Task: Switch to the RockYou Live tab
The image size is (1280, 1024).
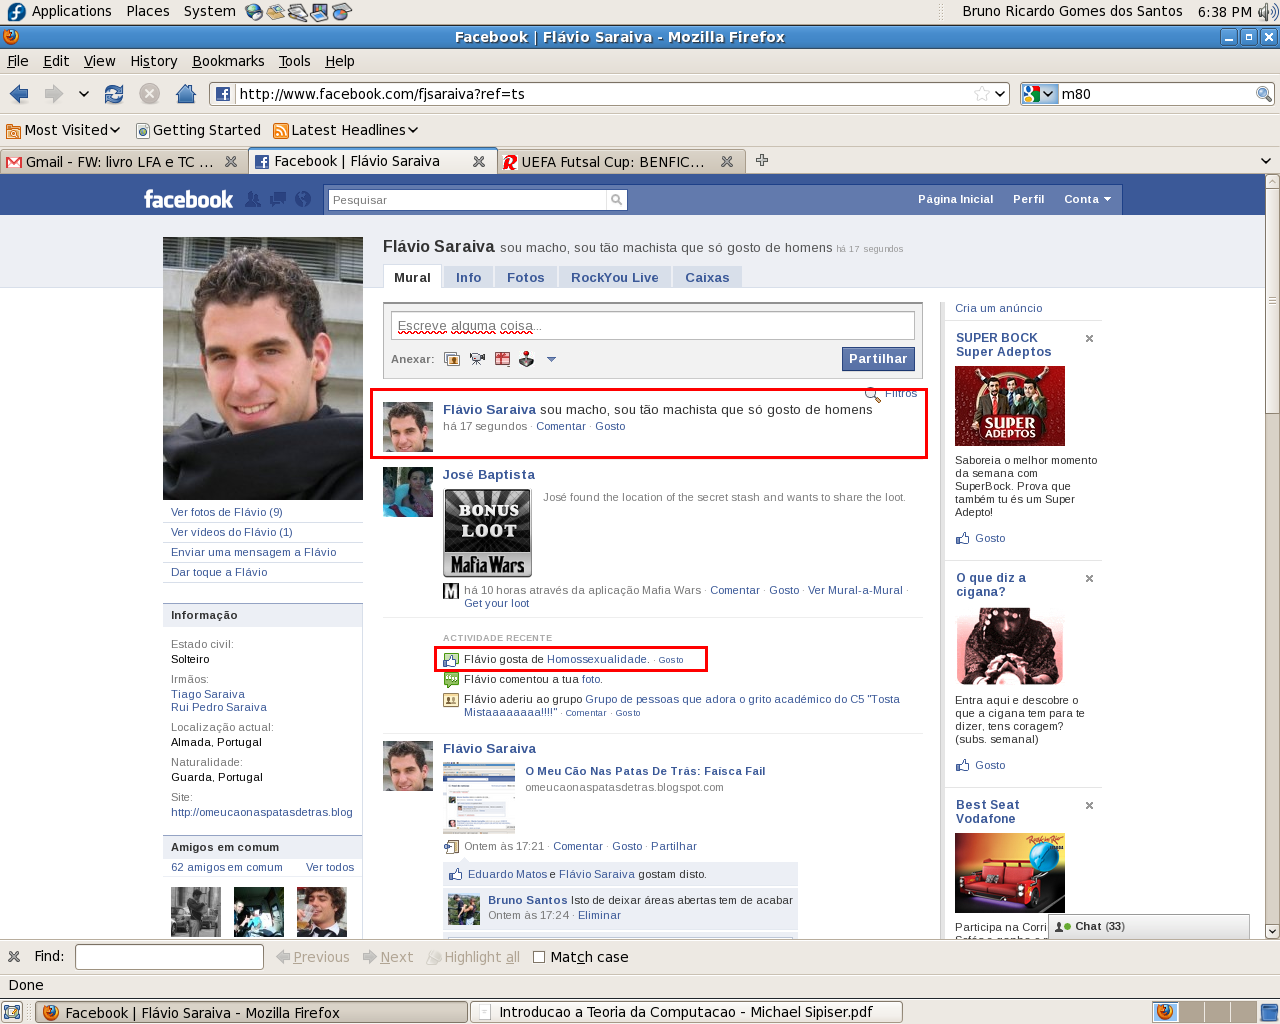Action: coord(615,278)
